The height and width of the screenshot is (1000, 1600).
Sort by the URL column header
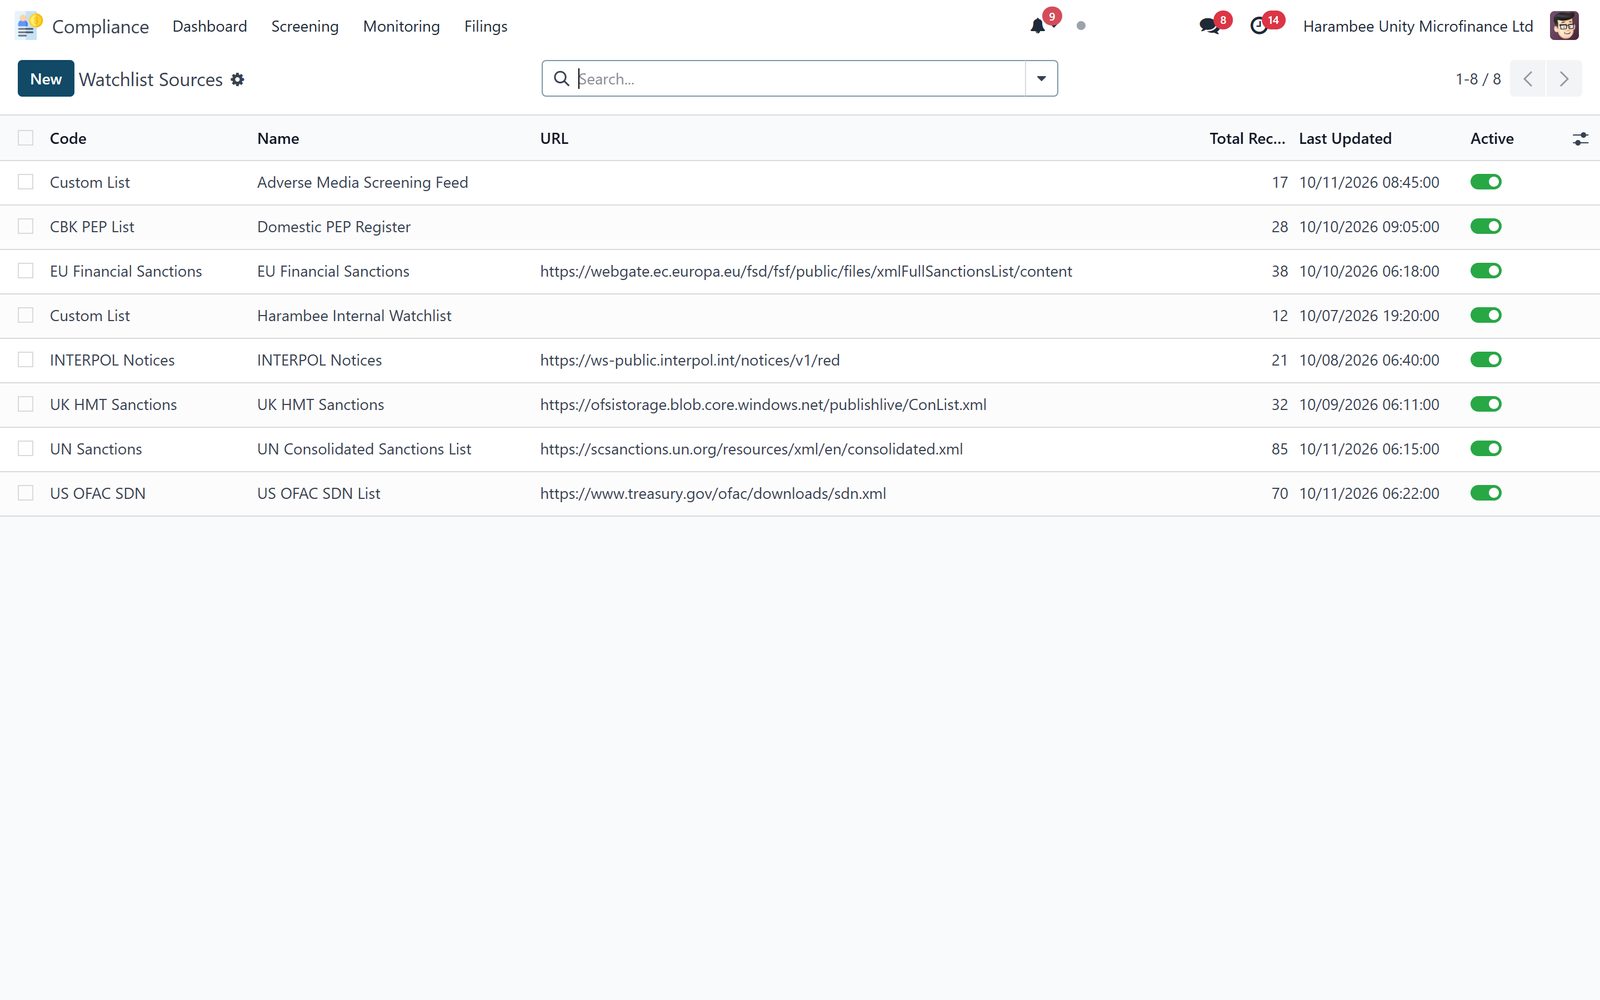click(x=554, y=139)
